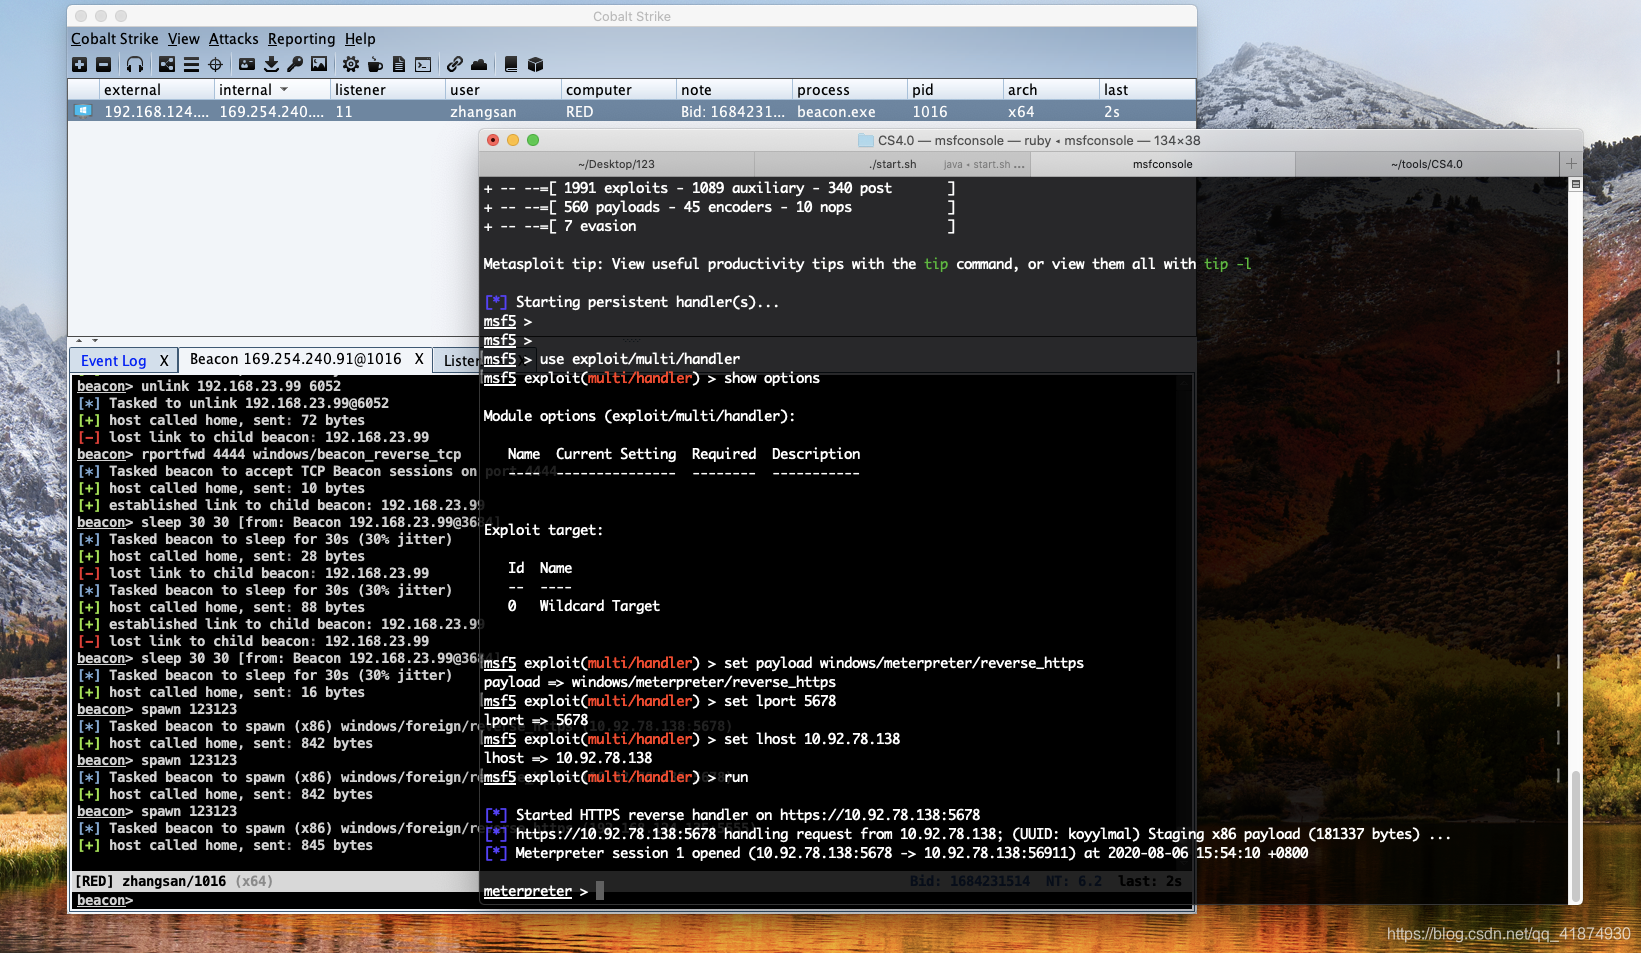Click the CS4.0 terminal title folder icon
1641x953 pixels.
pos(866,140)
